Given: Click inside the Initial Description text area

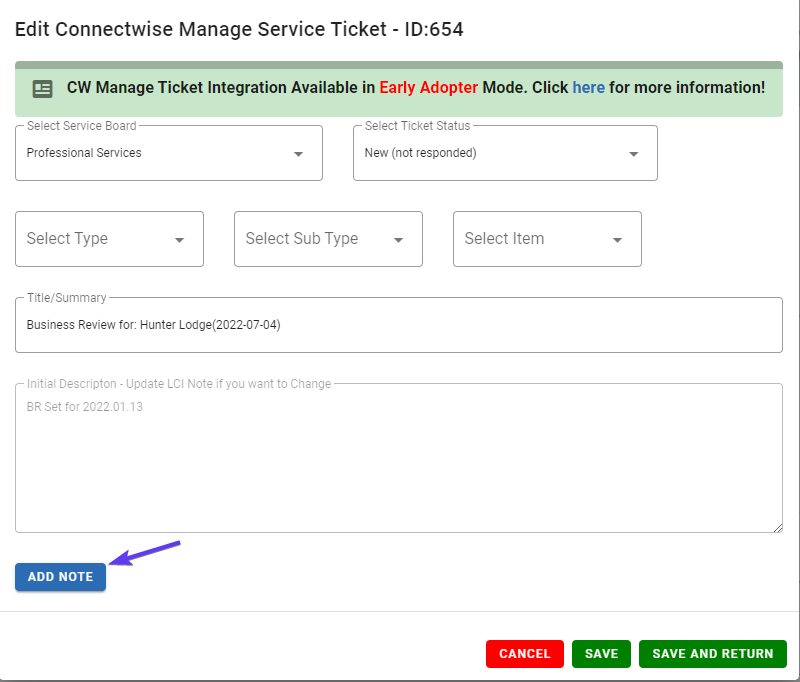Looking at the screenshot, I should coord(399,458).
